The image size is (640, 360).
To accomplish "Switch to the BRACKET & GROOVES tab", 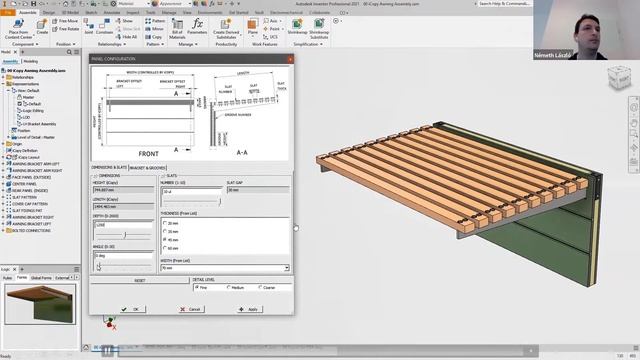I will (148, 168).
